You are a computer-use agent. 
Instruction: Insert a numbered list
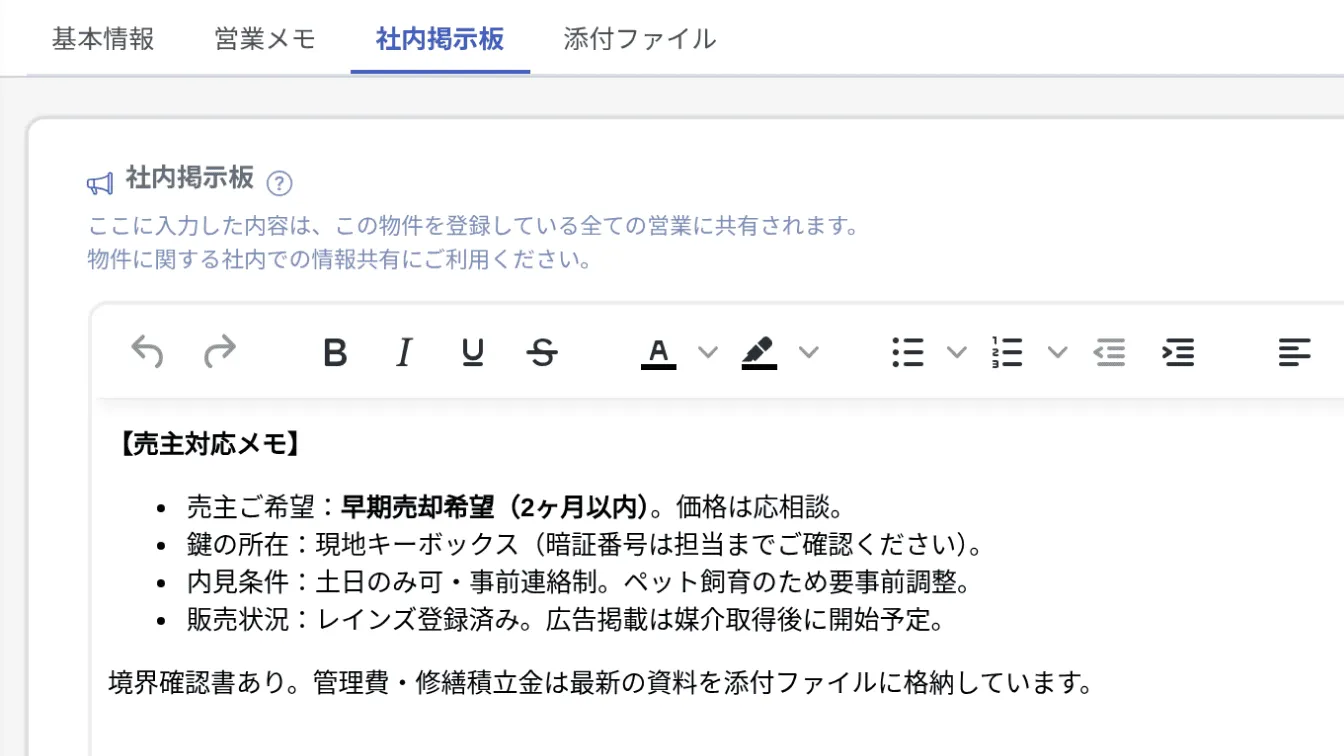coord(1007,352)
